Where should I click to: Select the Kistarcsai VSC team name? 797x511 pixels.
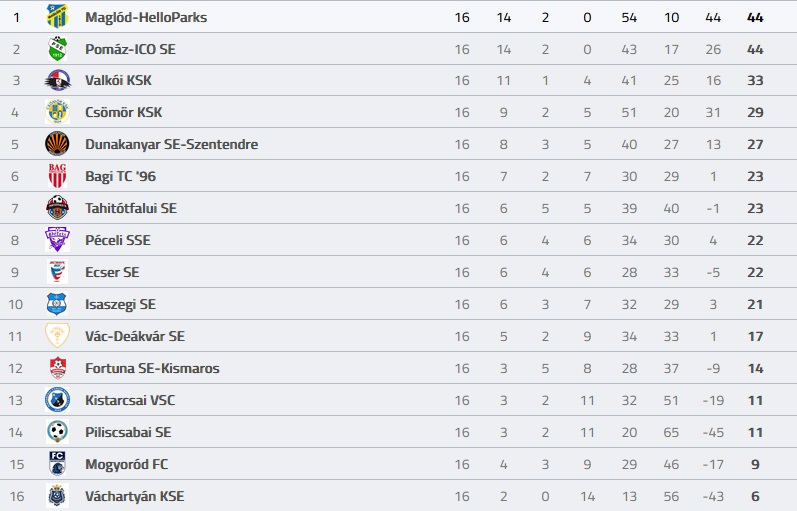[x=130, y=401]
